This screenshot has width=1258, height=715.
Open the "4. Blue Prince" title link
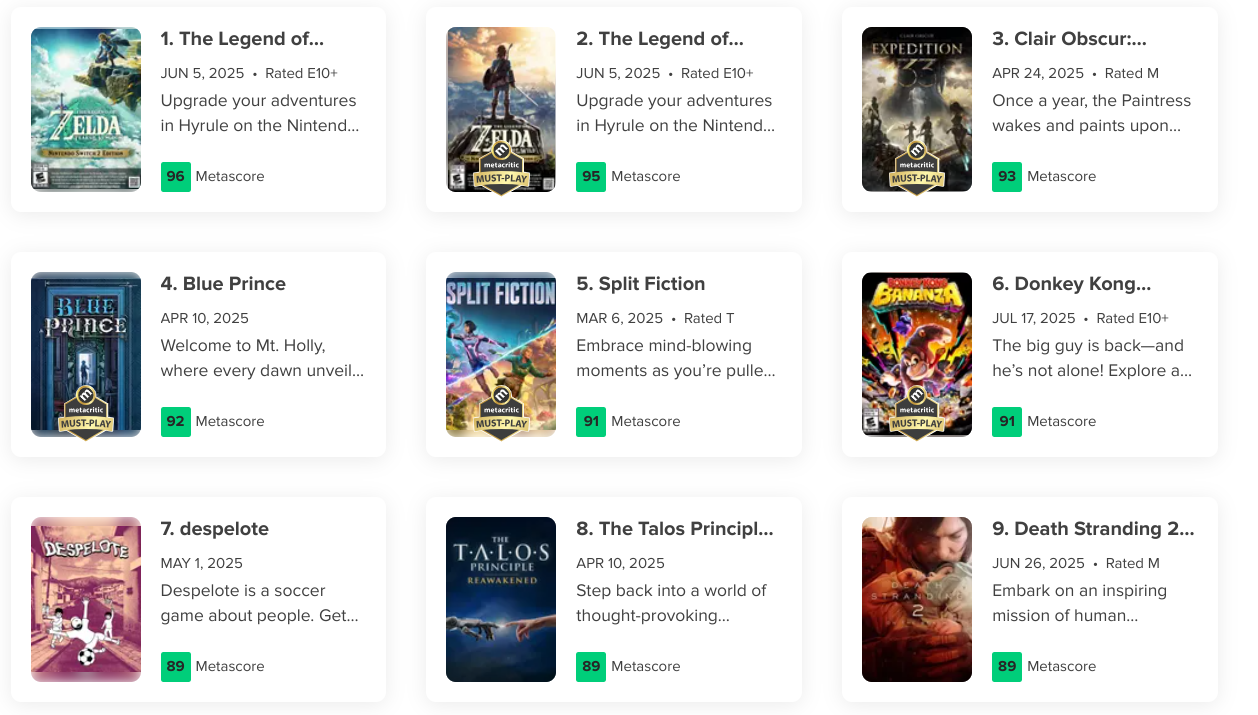[x=223, y=284]
